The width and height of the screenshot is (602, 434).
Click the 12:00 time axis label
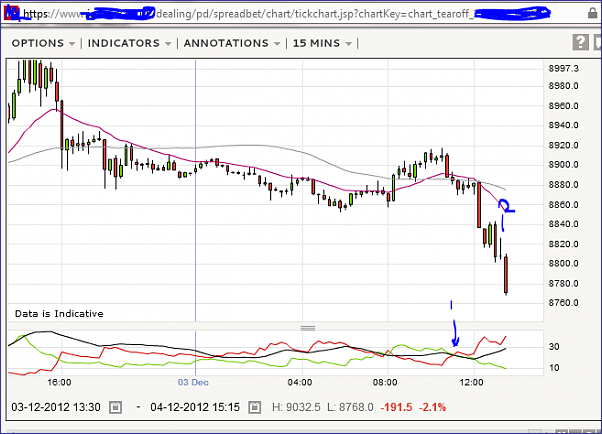click(471, 383)
